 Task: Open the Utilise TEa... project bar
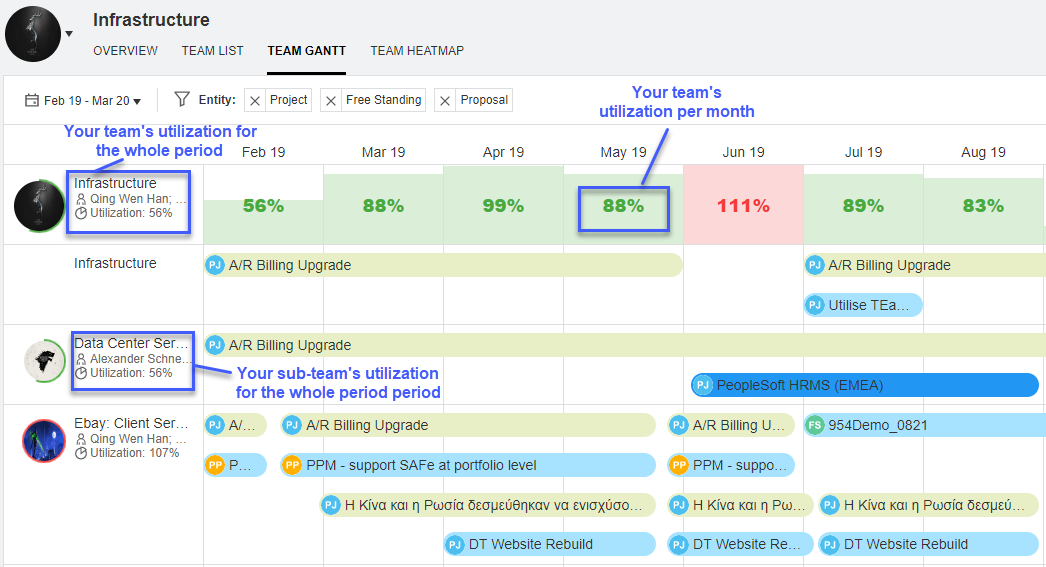coord(864,305)
